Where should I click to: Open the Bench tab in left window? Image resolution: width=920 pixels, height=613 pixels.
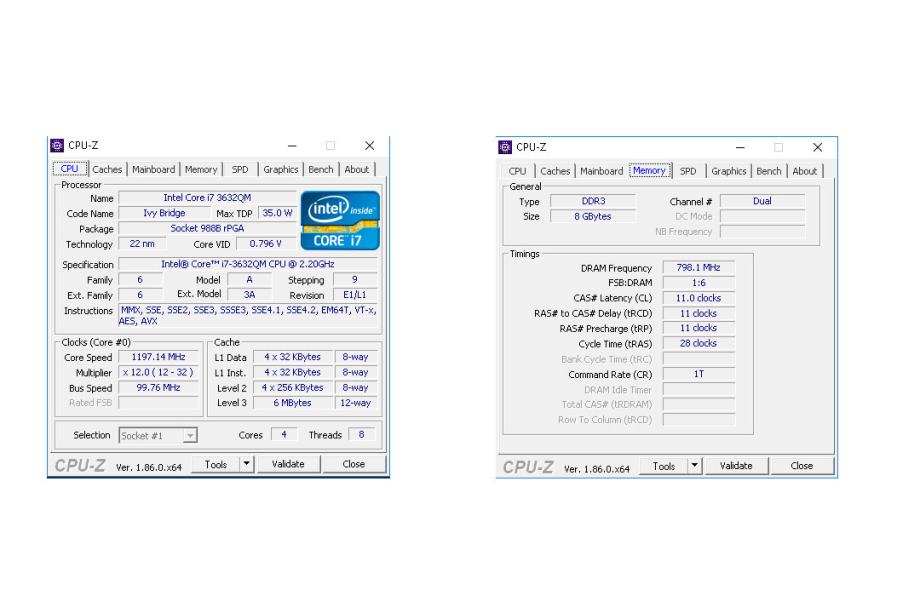(321, 169)
